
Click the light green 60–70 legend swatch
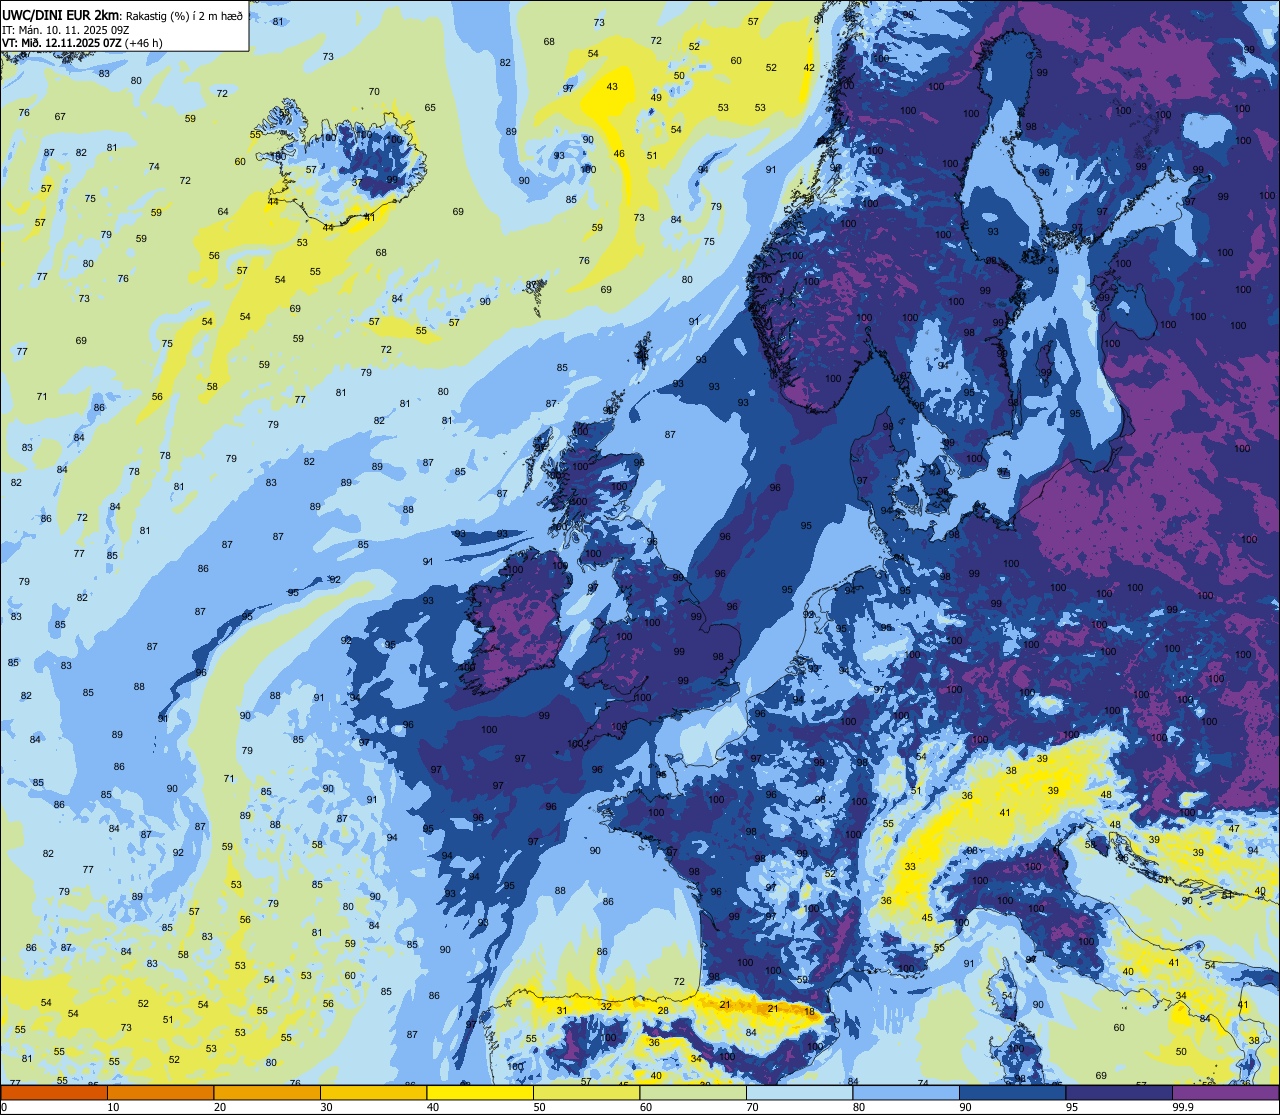[693, 1093]
